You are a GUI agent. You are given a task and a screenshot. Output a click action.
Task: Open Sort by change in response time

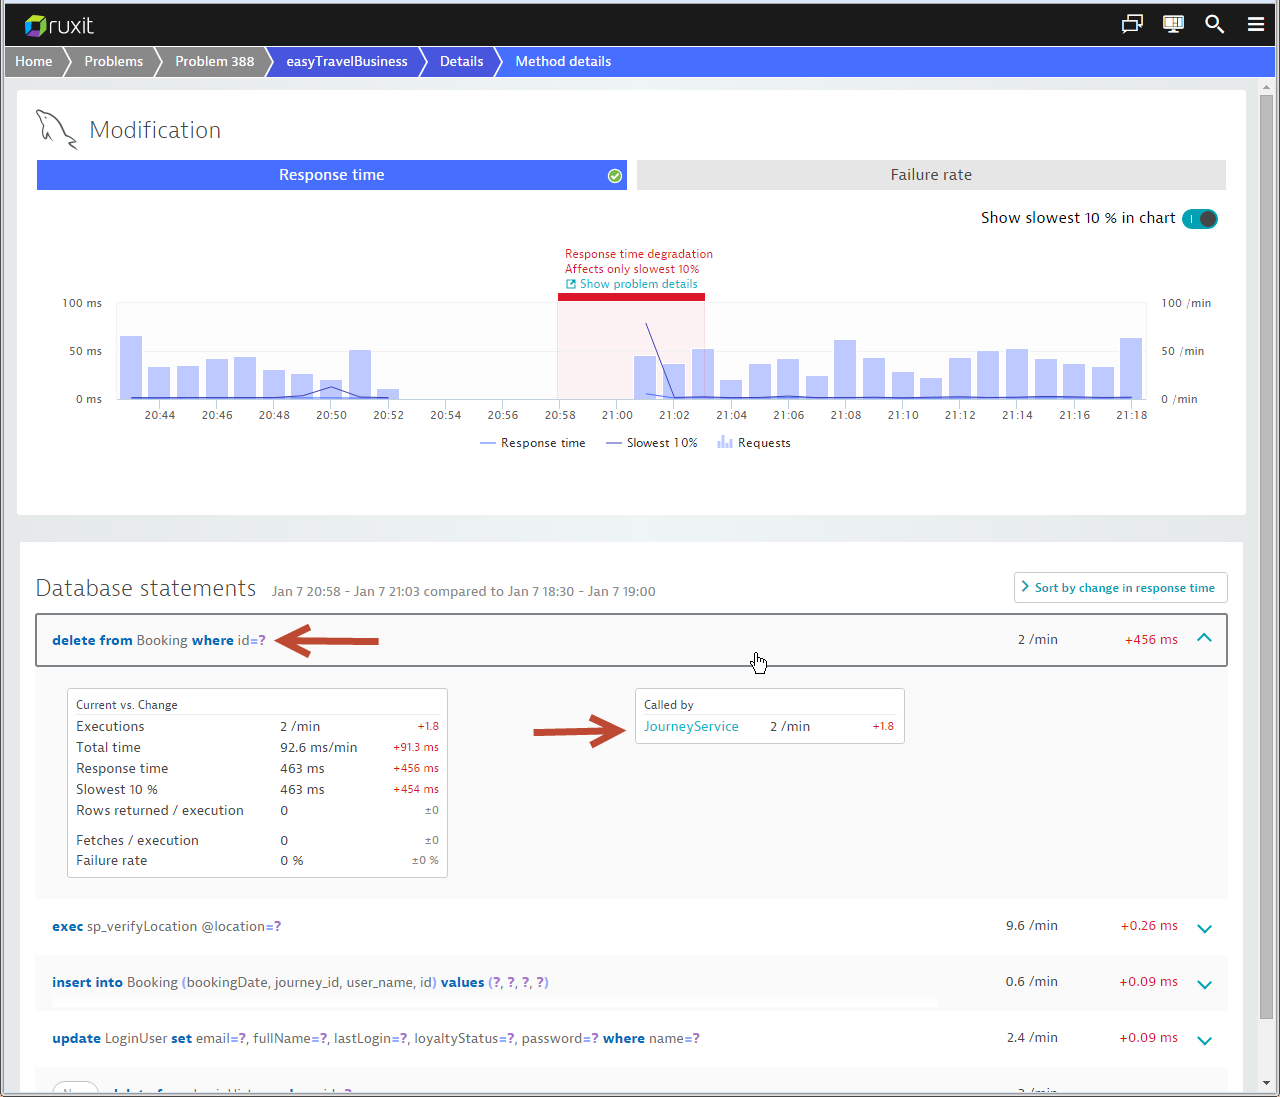pyautogui.click(x=1120, y=588)
